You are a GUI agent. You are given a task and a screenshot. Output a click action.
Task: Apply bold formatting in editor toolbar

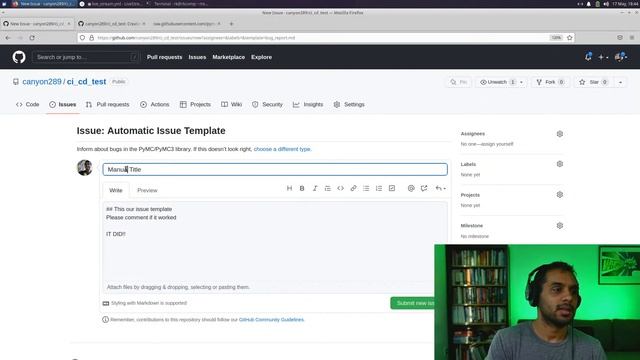pos(302,188)
